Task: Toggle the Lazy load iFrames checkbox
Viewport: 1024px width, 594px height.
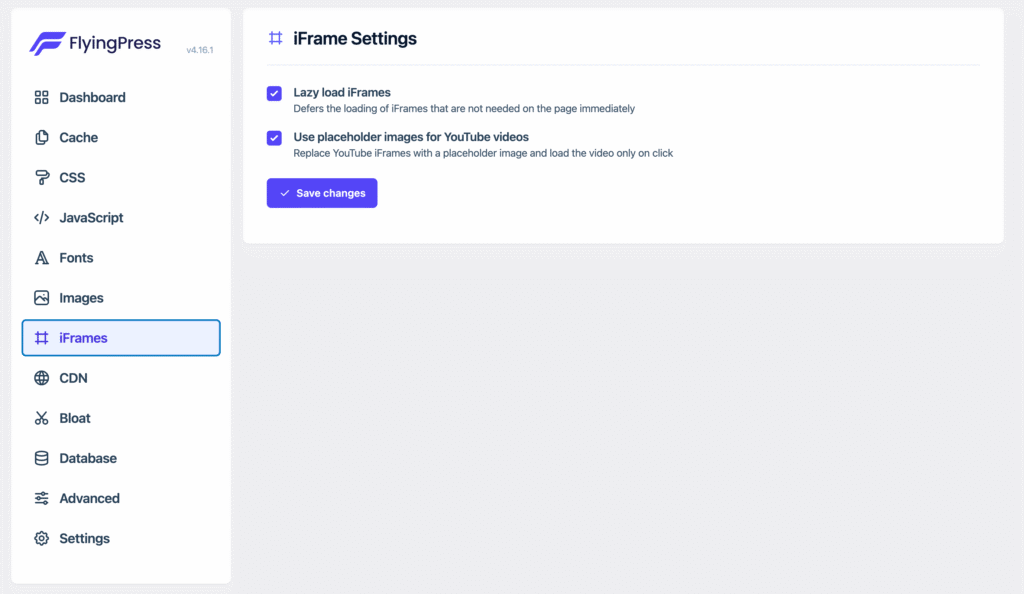Action: (273, 93)
